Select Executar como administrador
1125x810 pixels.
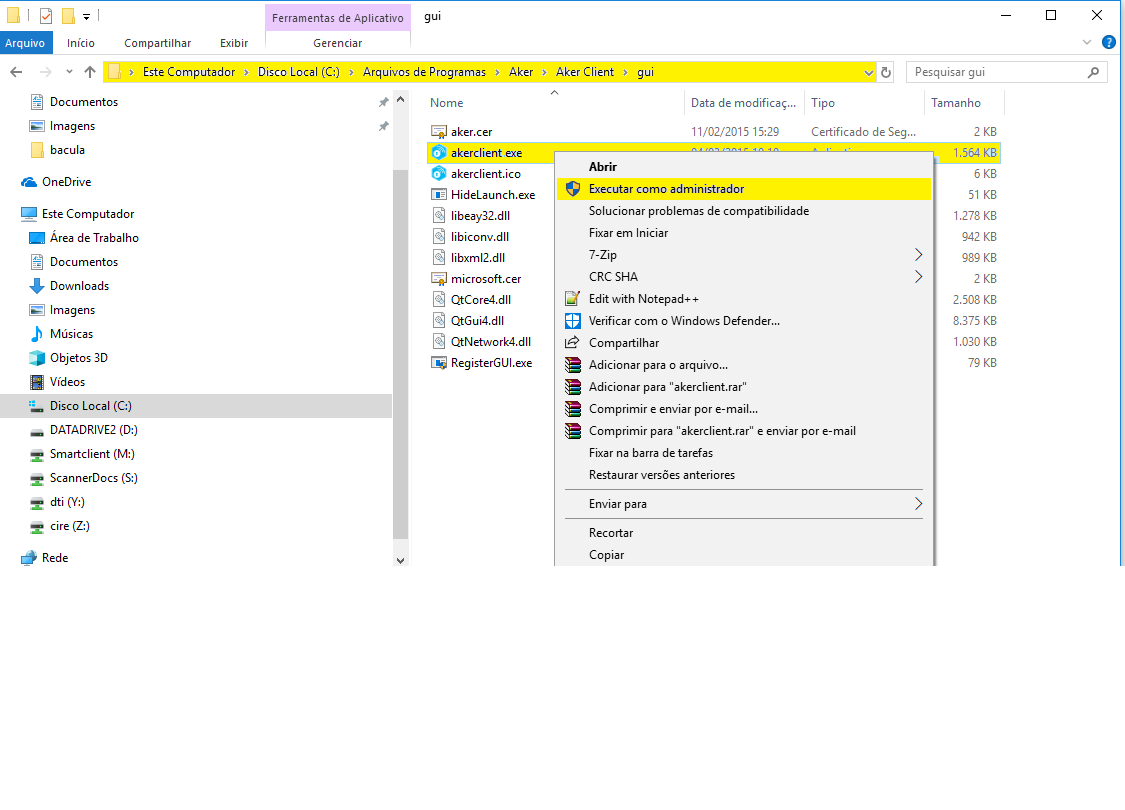click(666, 189)
